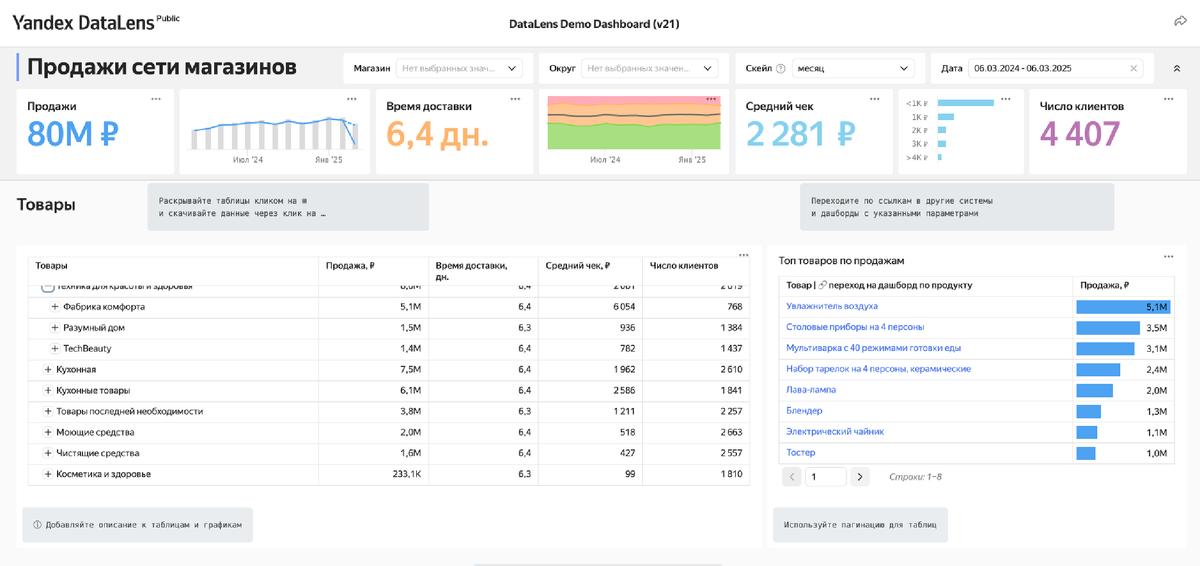This screenshot has height=566, width=1200.
Task: Collapse the Техника для красоты и здоровья row
Action: point(47,288)
